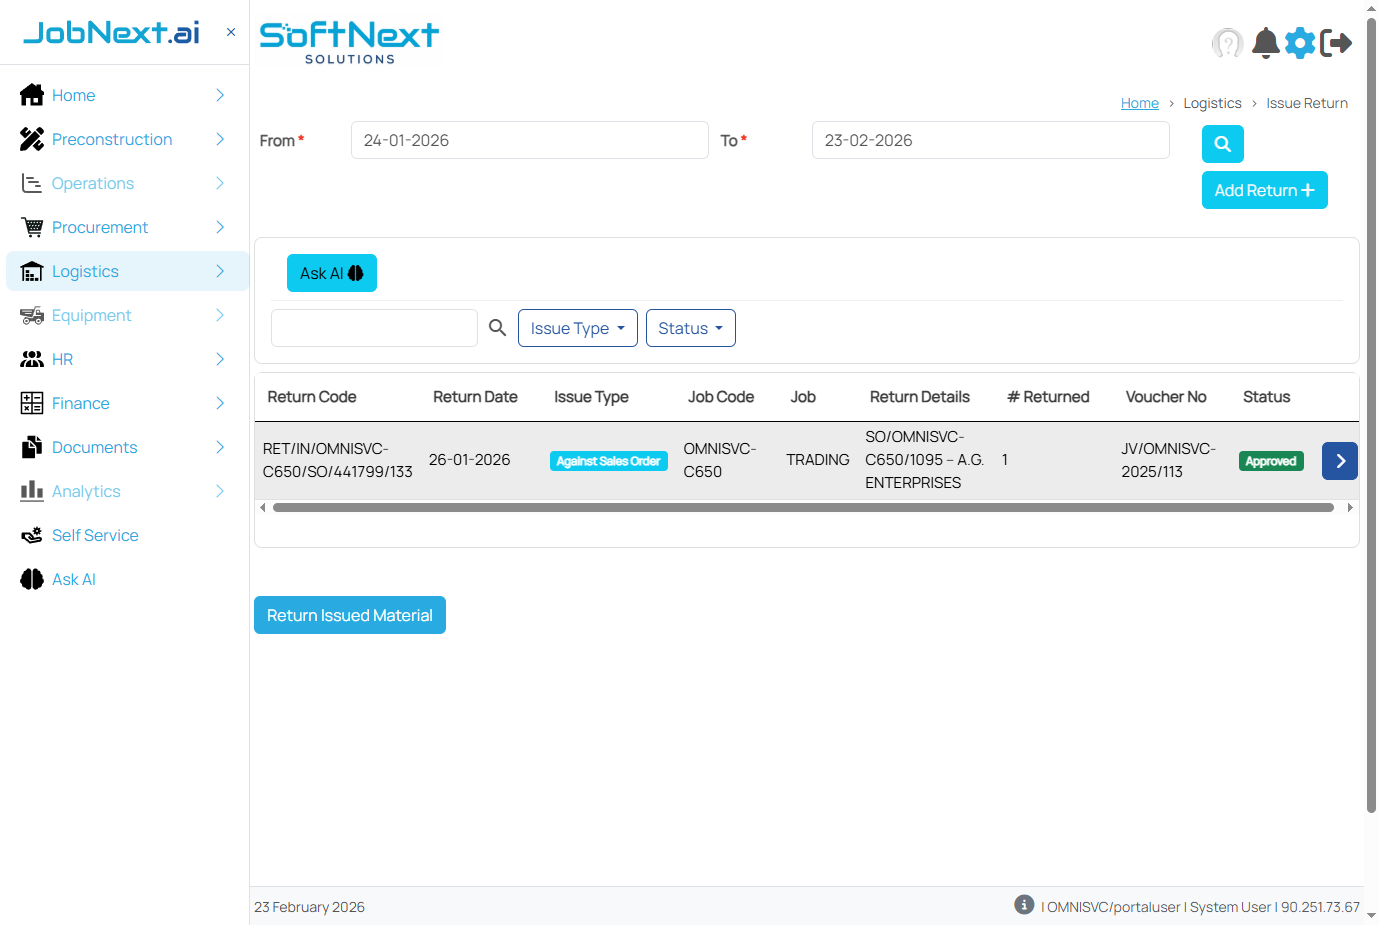Click the logout icon in header

pos(1336,43)
